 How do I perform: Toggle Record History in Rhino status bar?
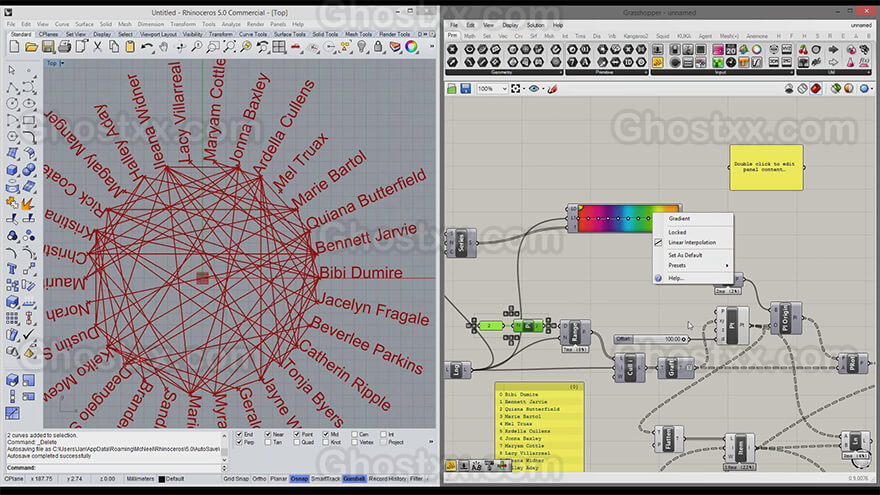pyautogui.click(x=387, y=479)
